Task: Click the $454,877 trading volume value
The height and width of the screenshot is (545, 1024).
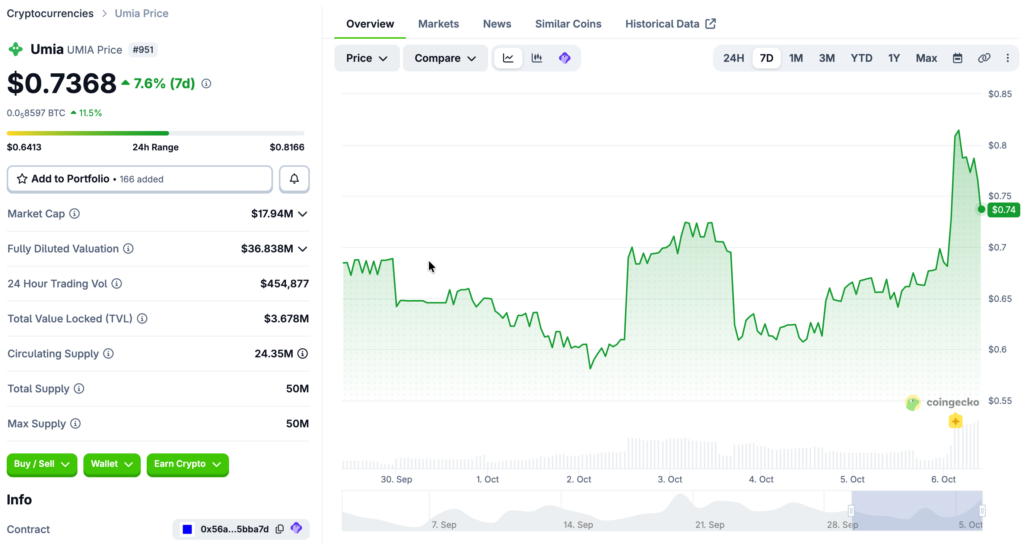Action: (x=284, y=283)
